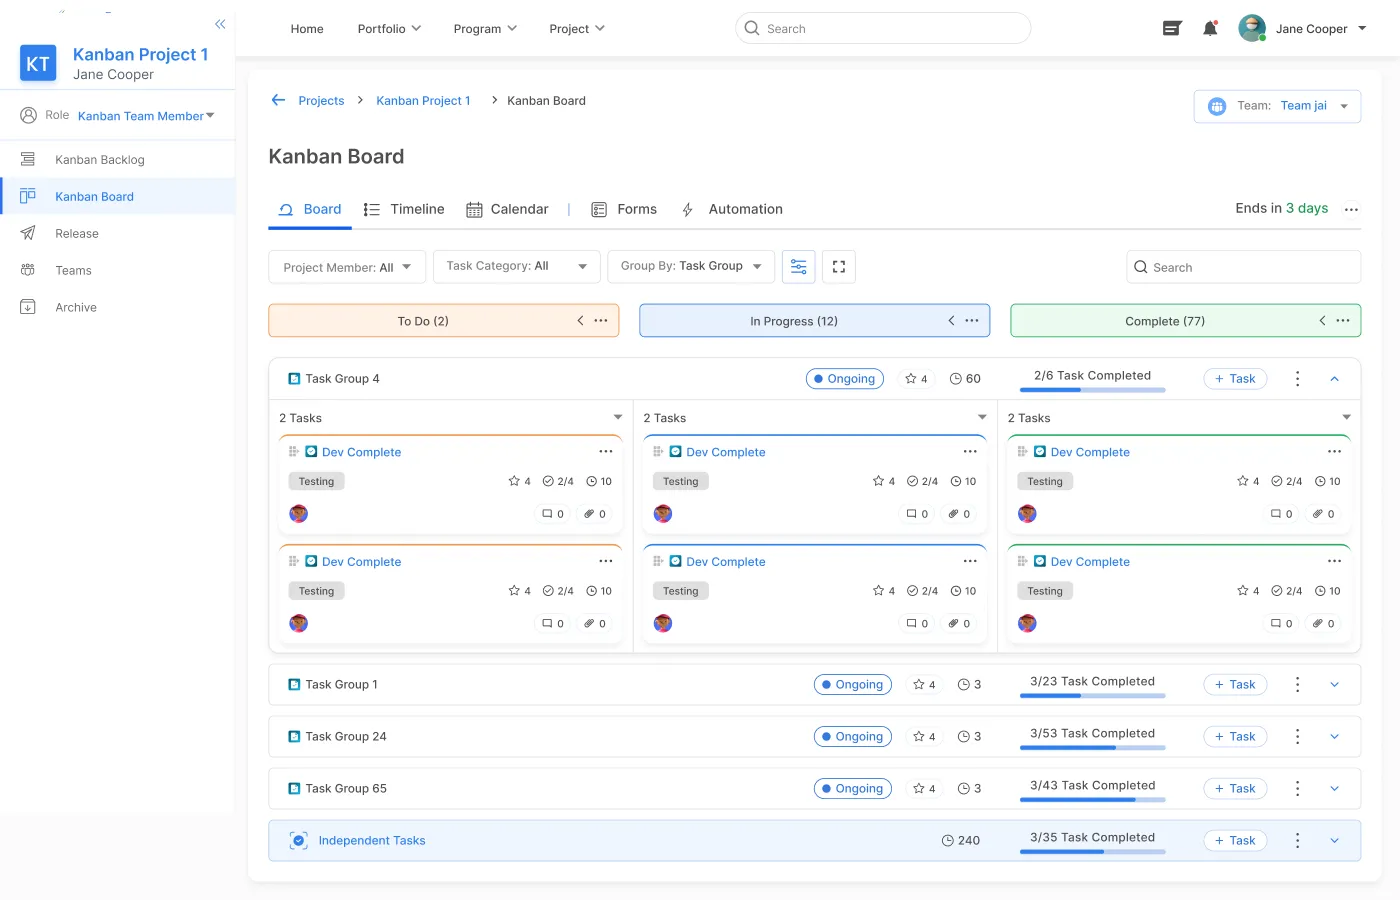Click the star rating icon of Task Group 4
The height and width of the screenshot is (900, 1400).
910,379
